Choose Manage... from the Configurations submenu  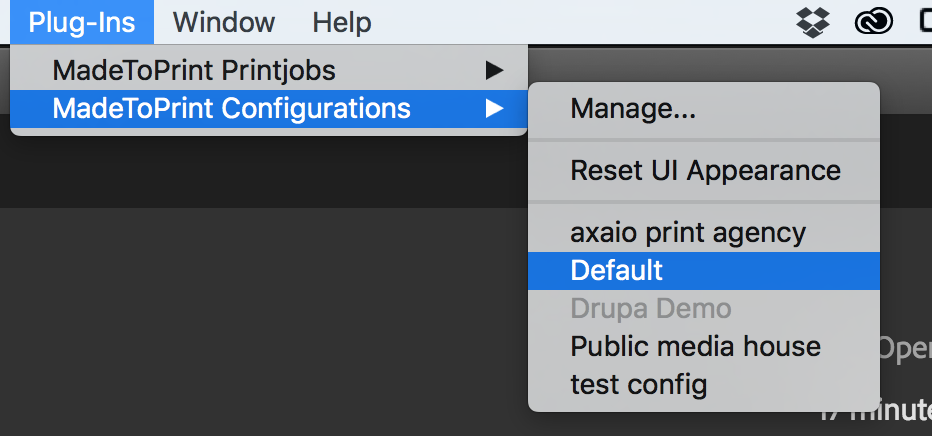click(x=704, y=109)
